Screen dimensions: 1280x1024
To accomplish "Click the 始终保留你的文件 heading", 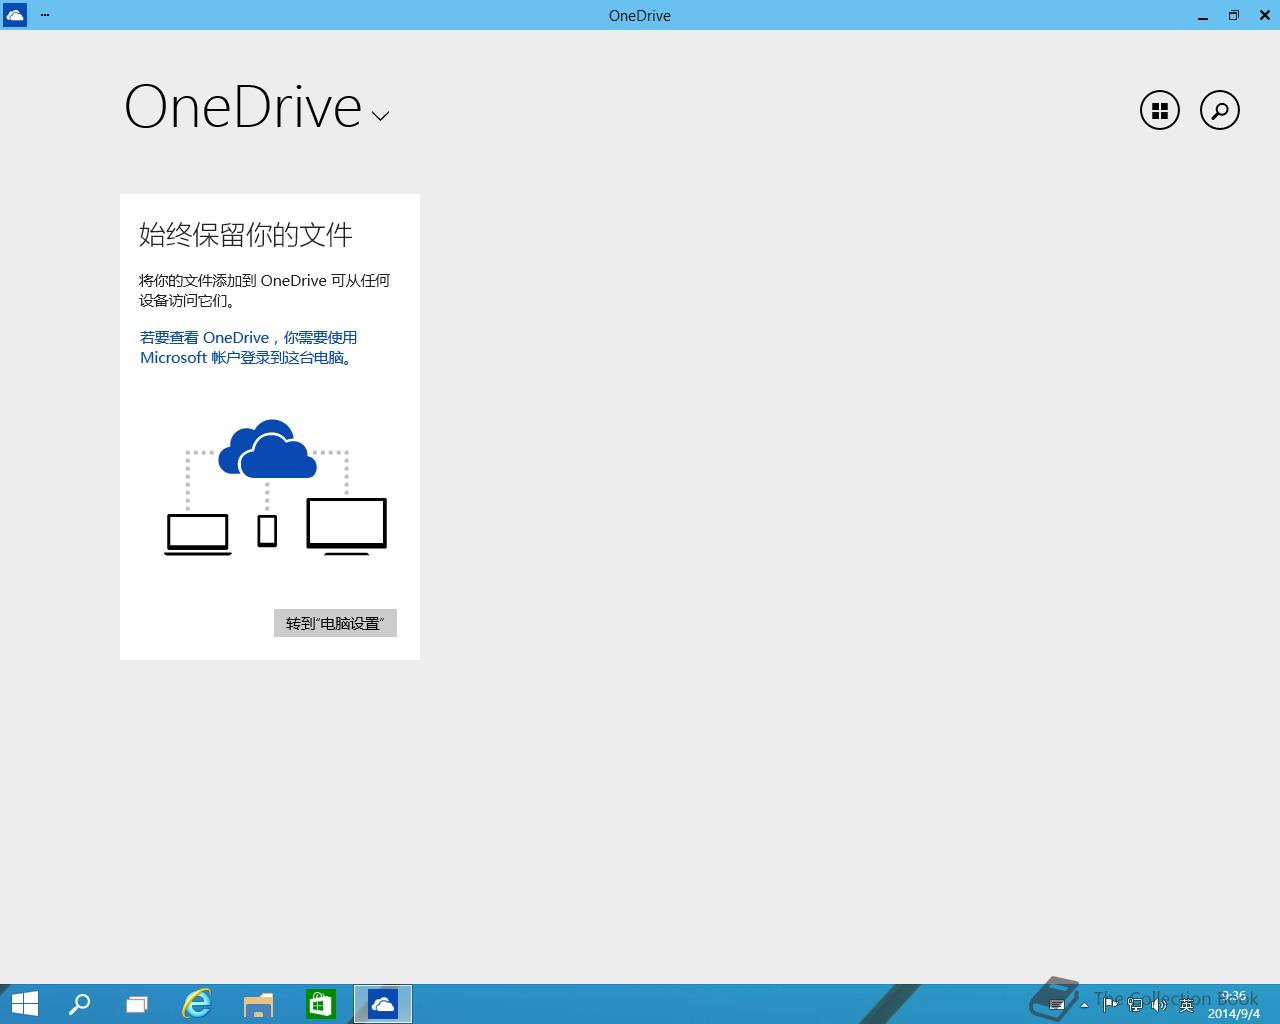I will click(x=246, y=235).
